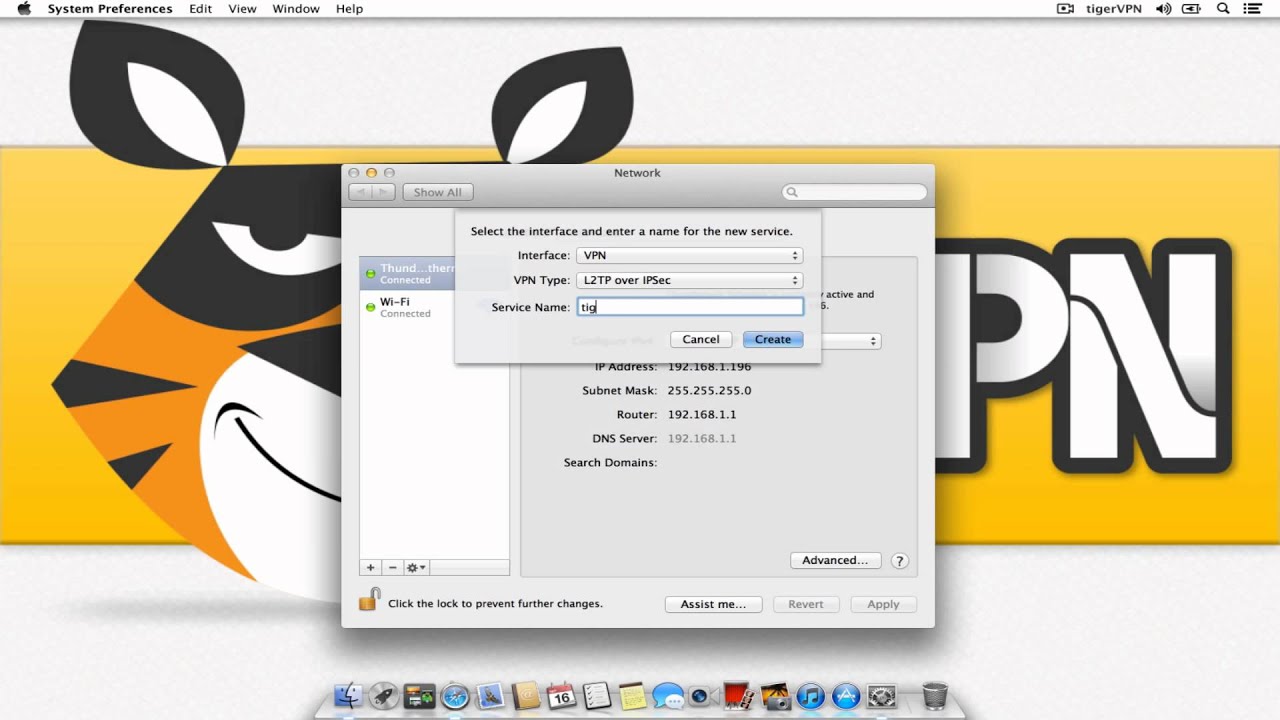This screenshot has height=720, width=1280.
Task: Go forward with the right arrow button
Action: tap(384, 192)
